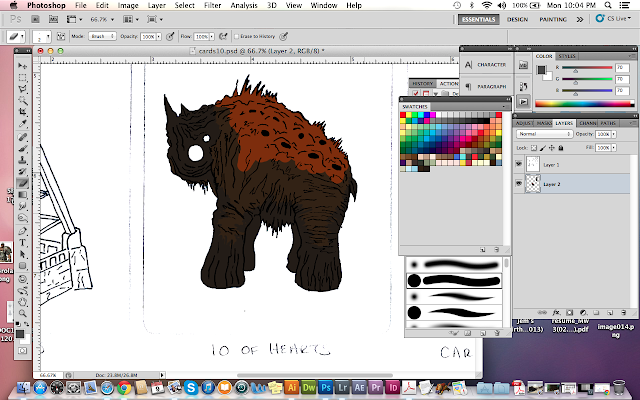640x400 pixels.
Task: Switch to the Painting workspace
Action: click(x=553, y=19)
